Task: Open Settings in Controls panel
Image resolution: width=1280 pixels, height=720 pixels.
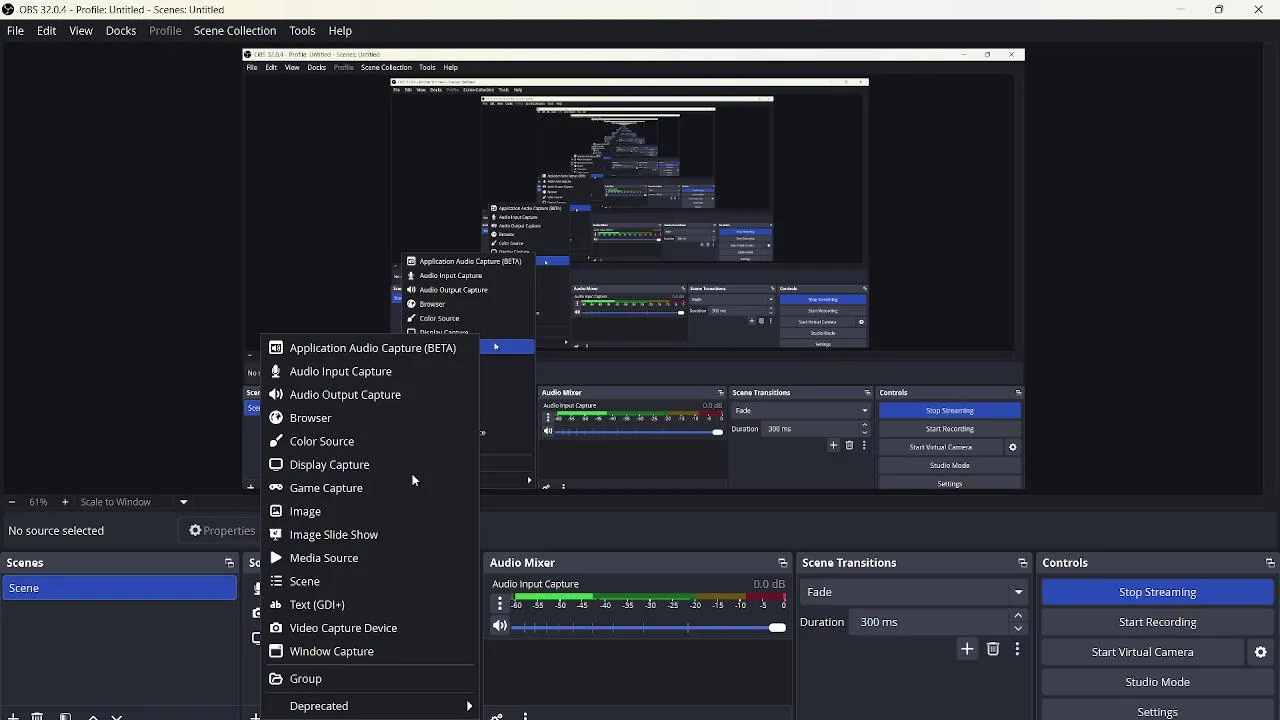Action: tap(1157, 711)
